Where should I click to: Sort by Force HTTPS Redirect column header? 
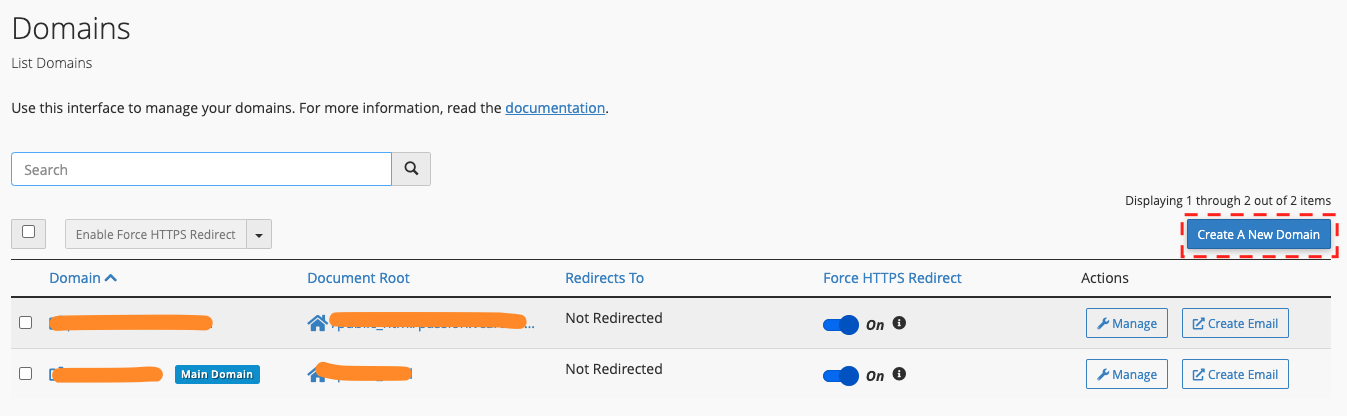[892, 278]
